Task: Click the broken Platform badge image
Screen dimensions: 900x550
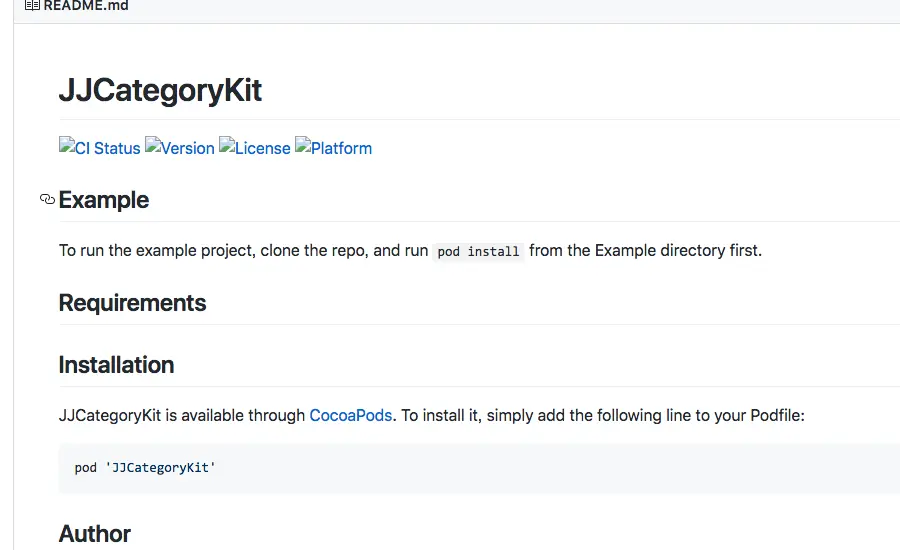Action: [x=303, y=145]
